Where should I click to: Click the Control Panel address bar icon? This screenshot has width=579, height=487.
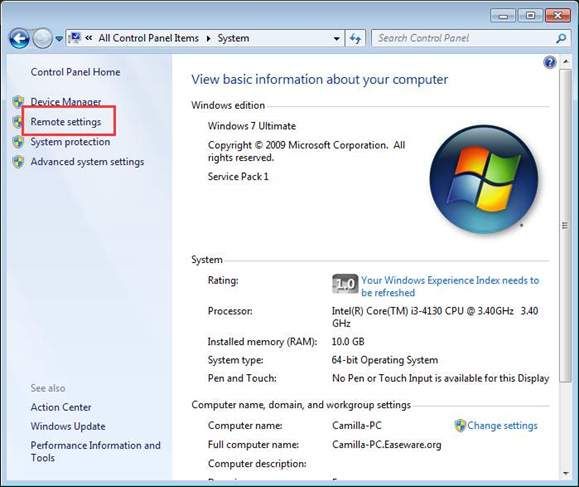(x=75, y=38)
